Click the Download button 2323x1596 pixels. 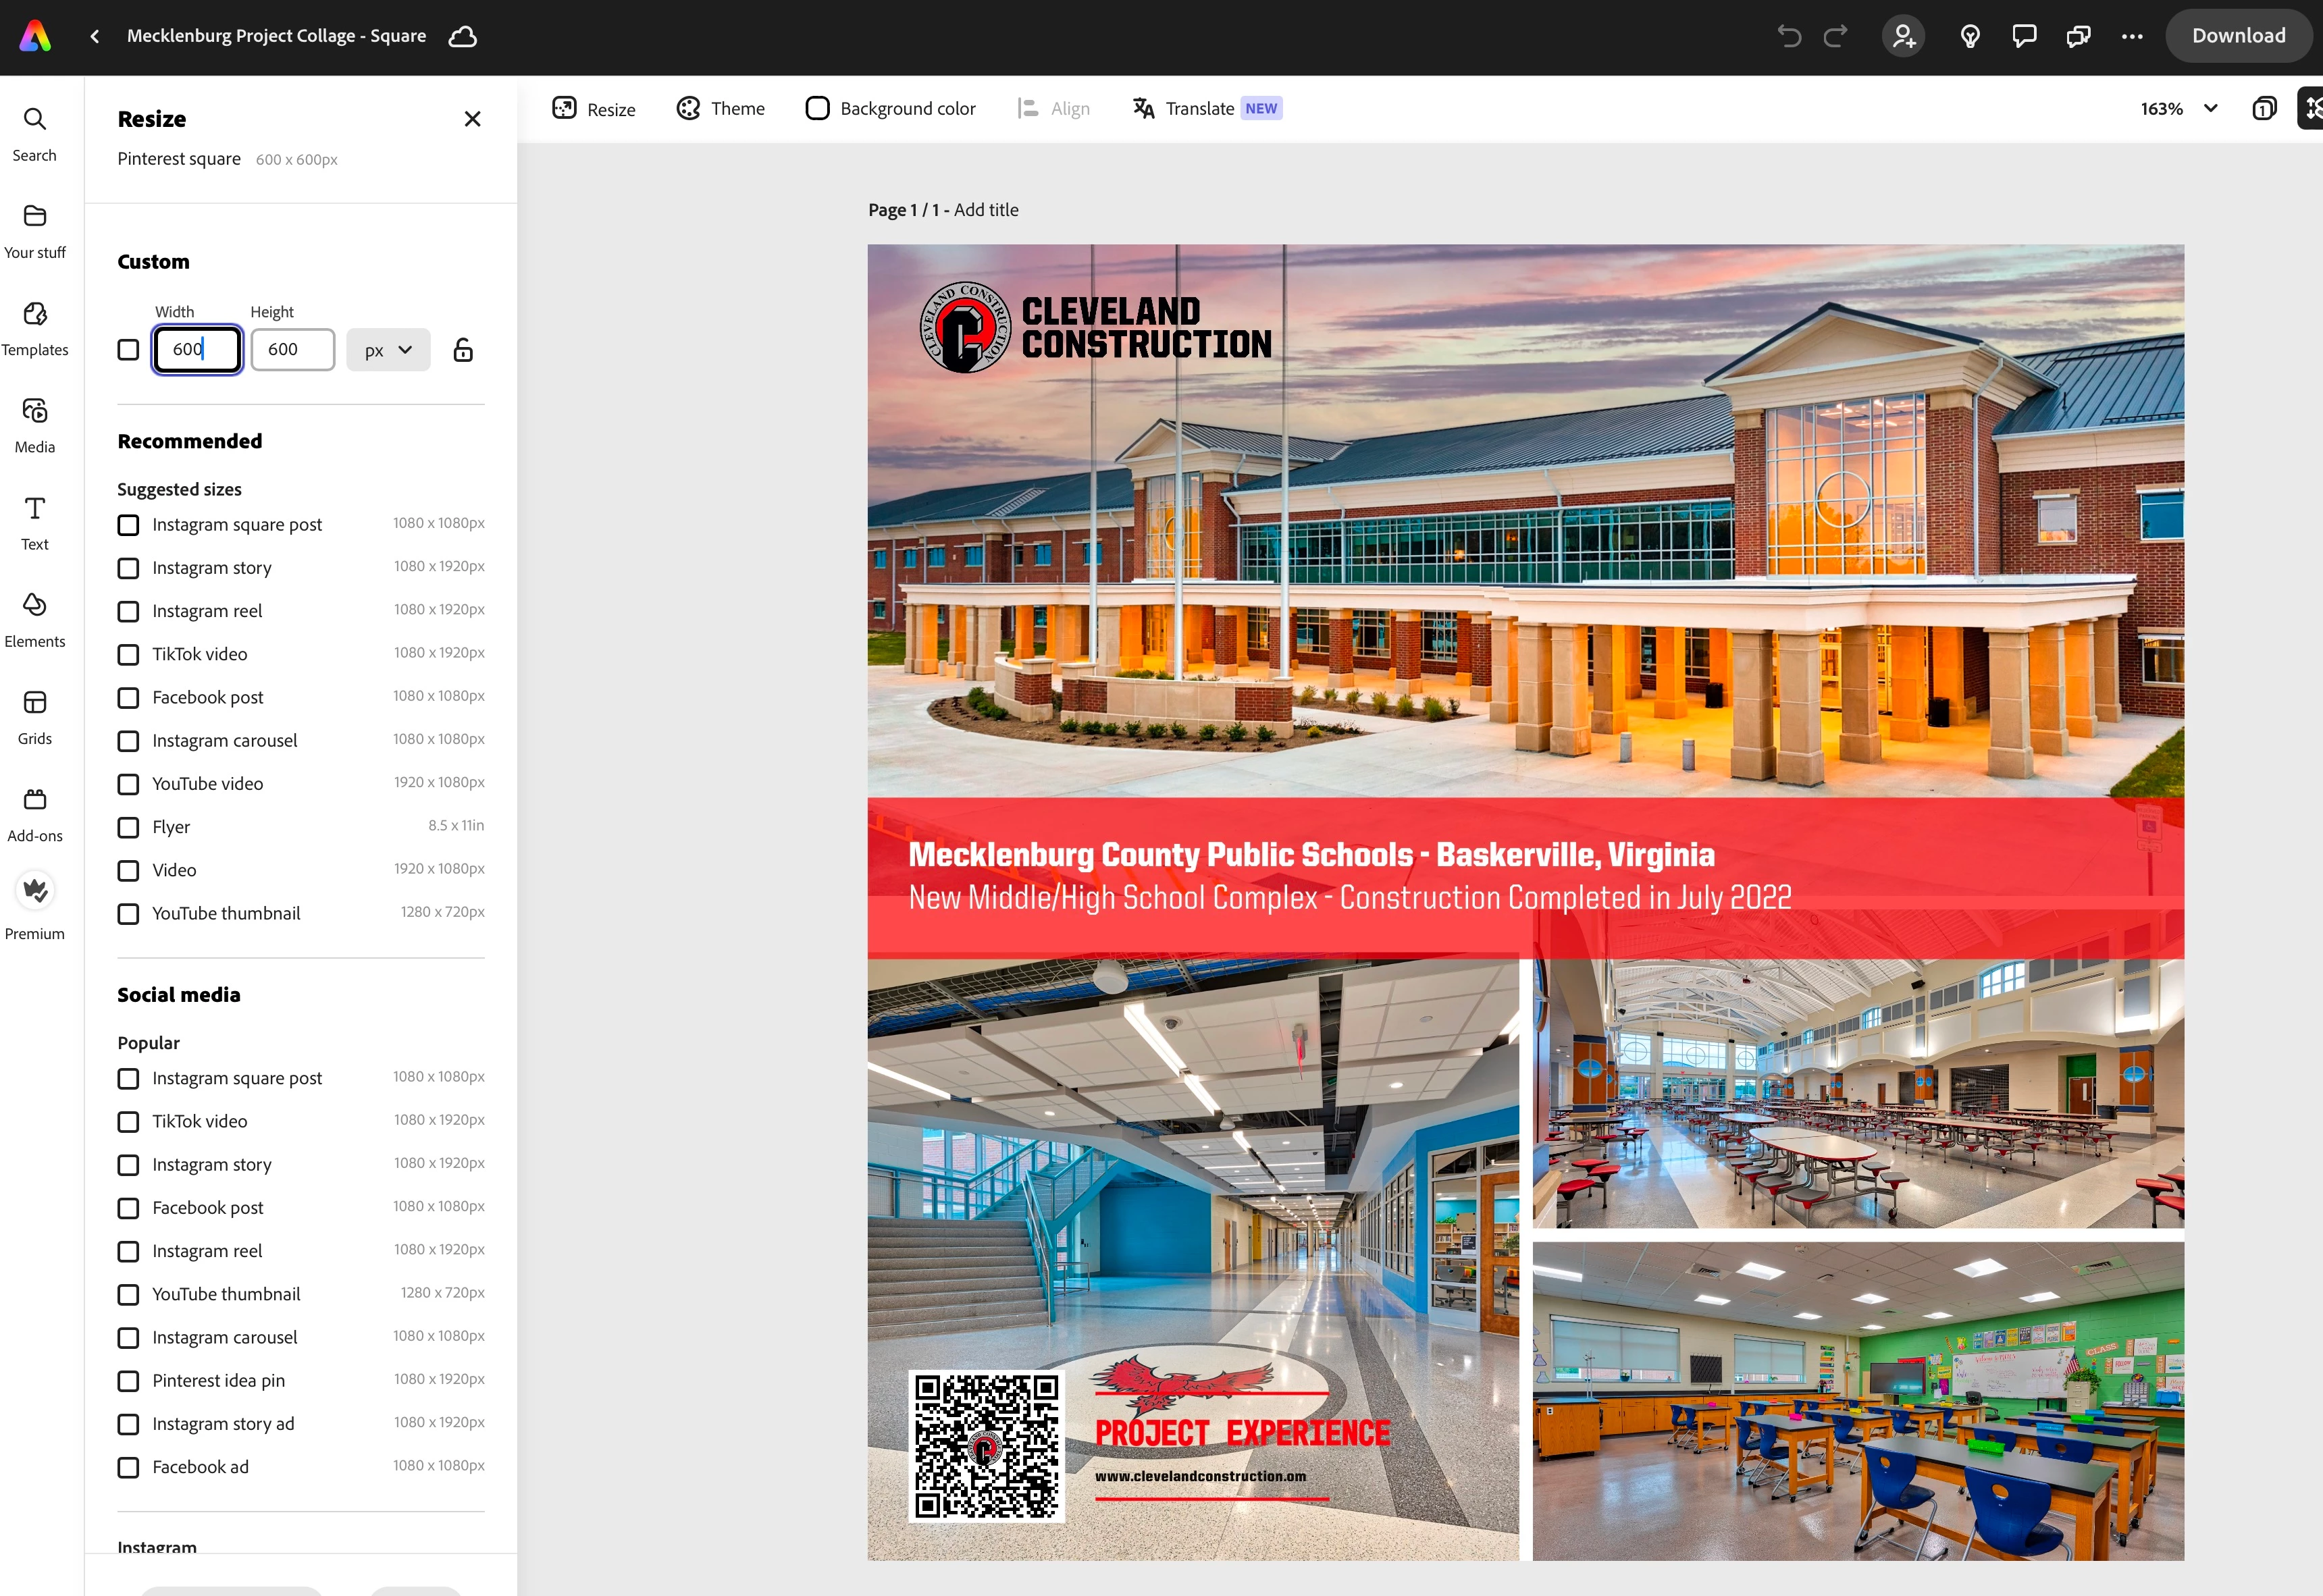[2238, 36]
